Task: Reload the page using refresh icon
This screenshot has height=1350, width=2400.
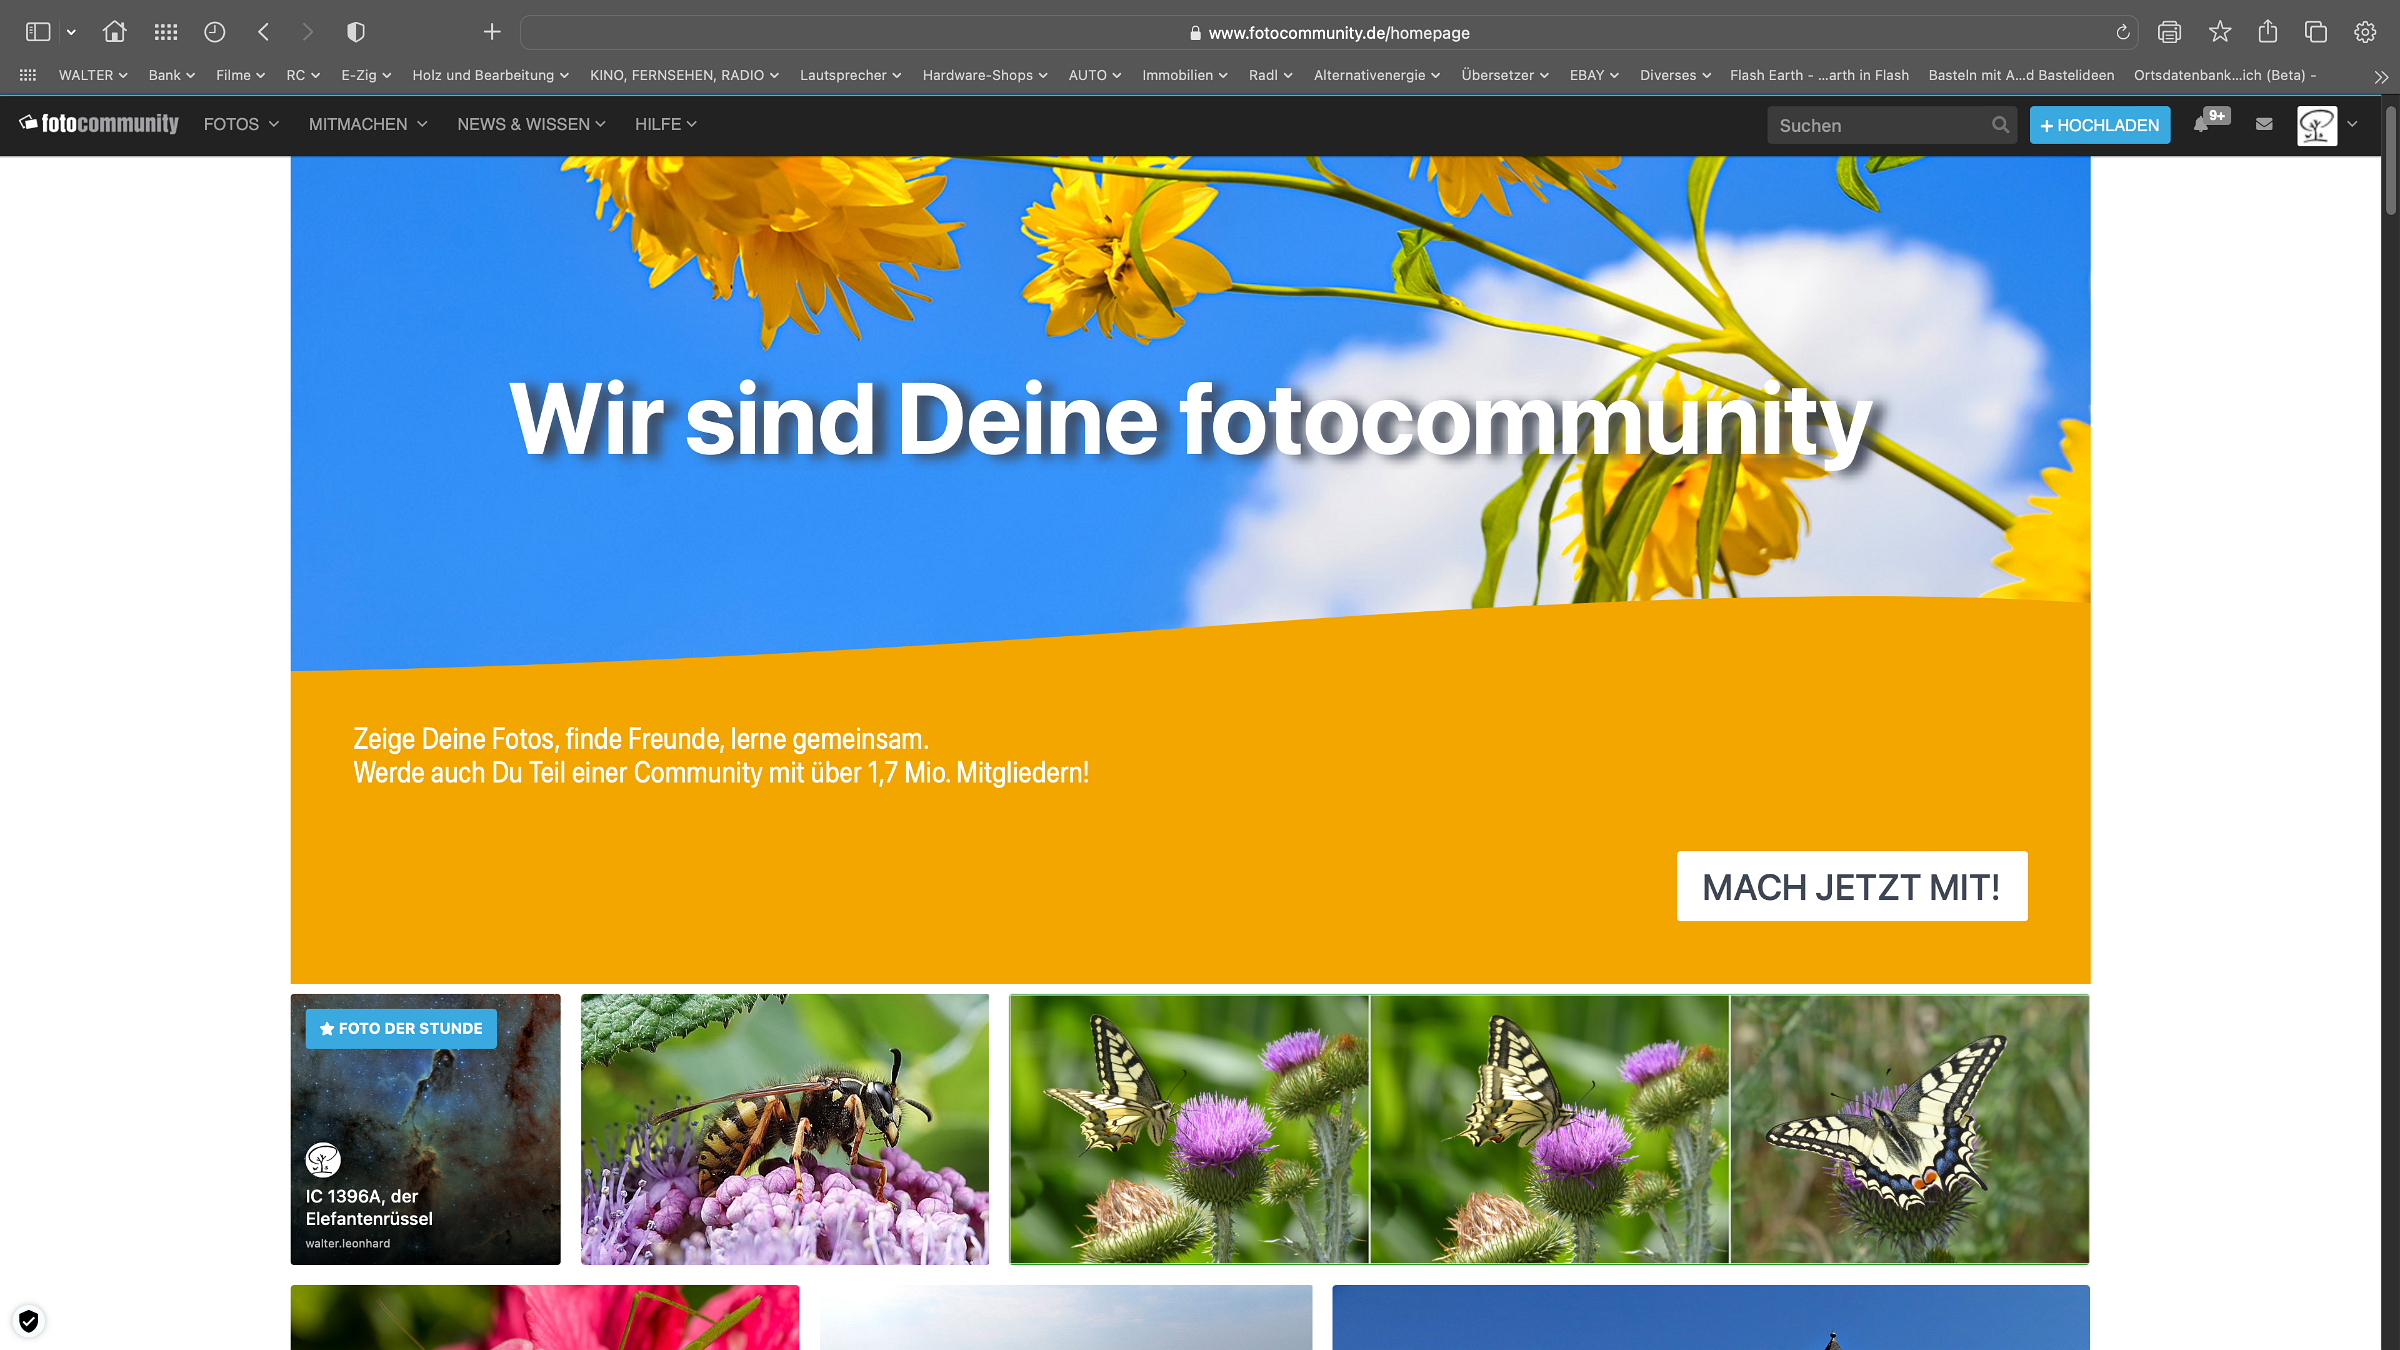Action: pos(2122,33)
